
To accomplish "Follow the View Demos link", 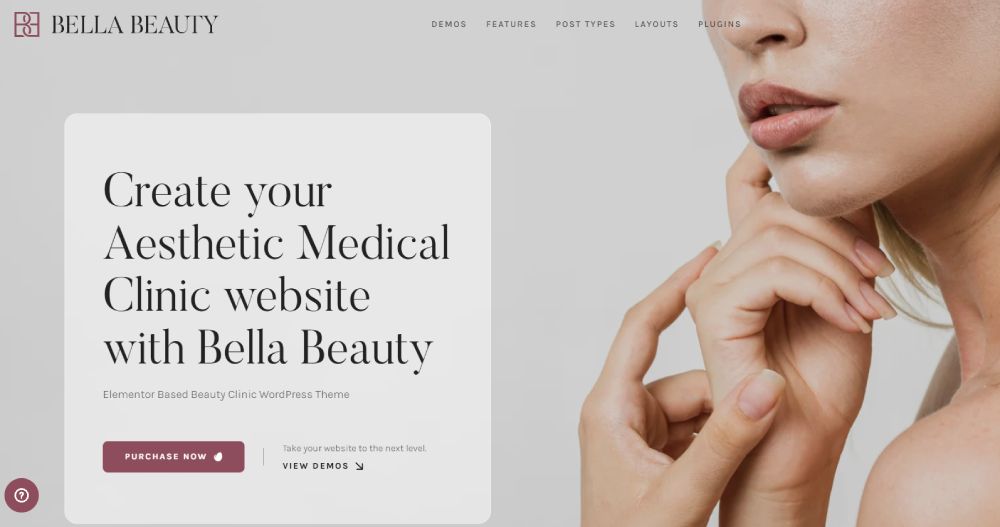I will (323, 466).
